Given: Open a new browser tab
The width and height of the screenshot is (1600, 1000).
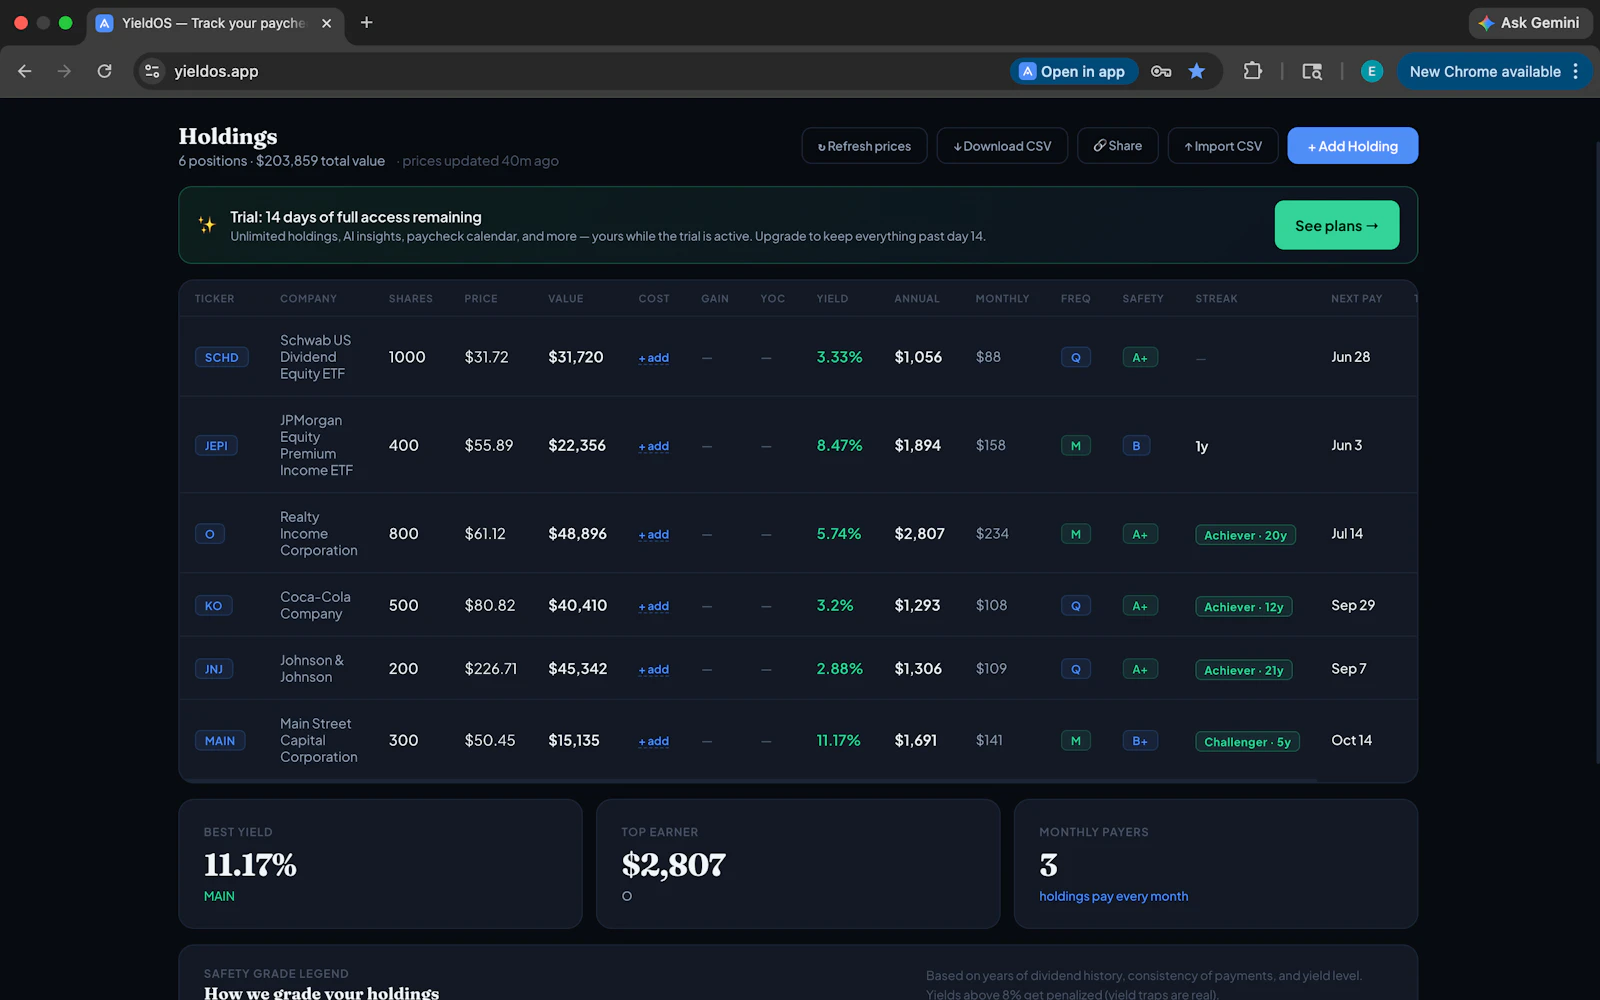Looking at the screenshot, I should click(x=367, y=22).
